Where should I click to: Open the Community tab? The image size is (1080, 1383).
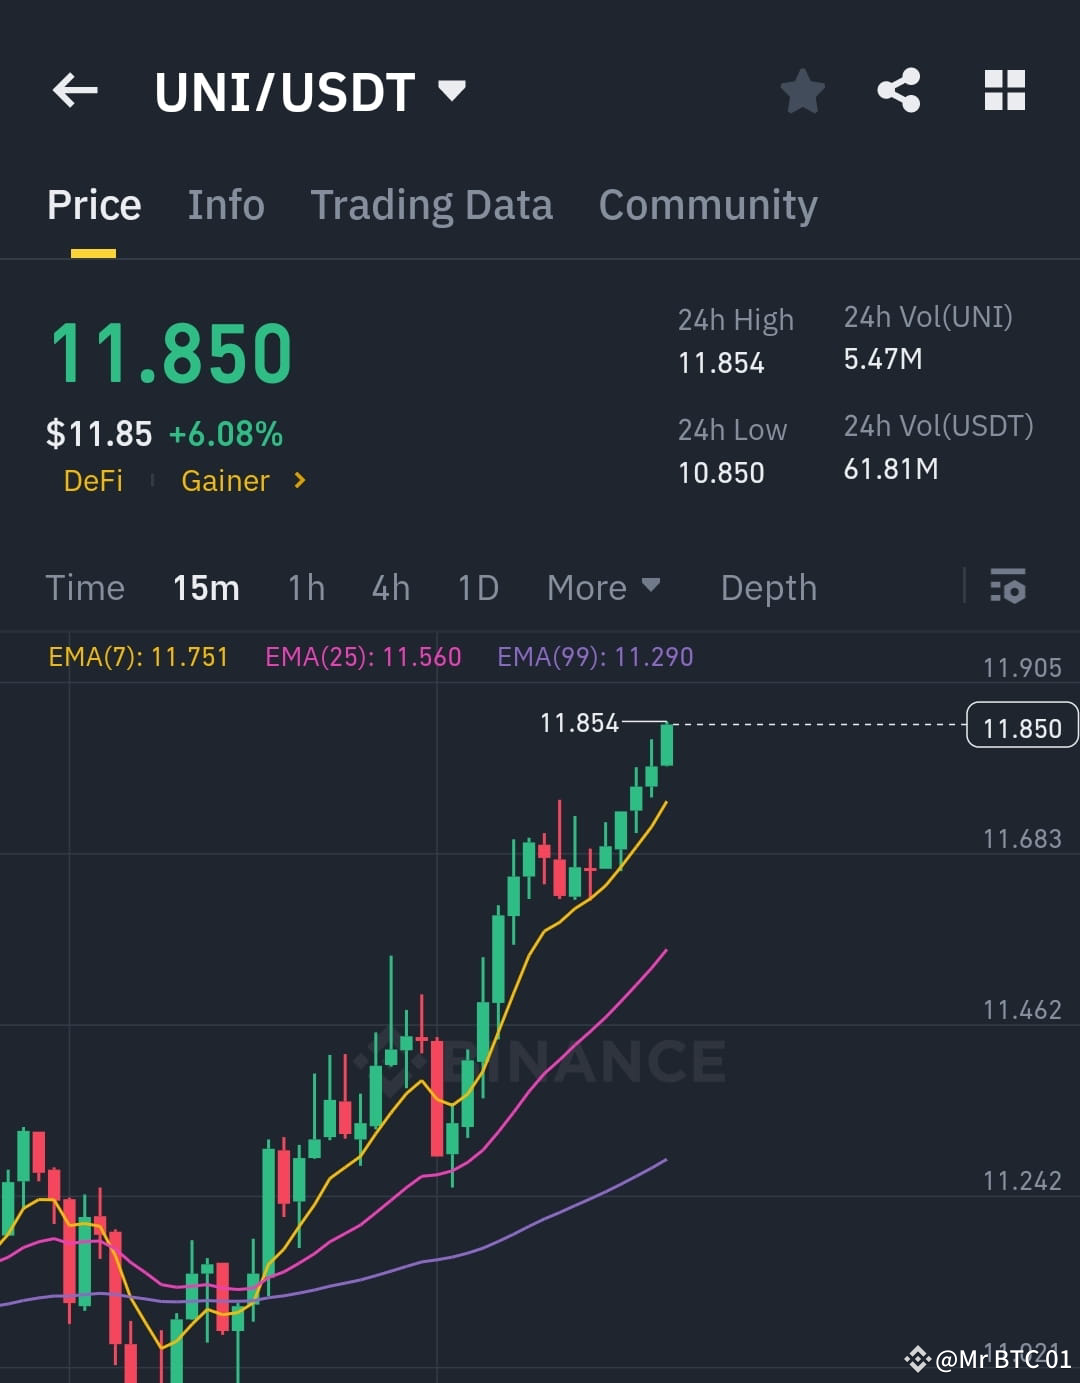click(707, 204)
